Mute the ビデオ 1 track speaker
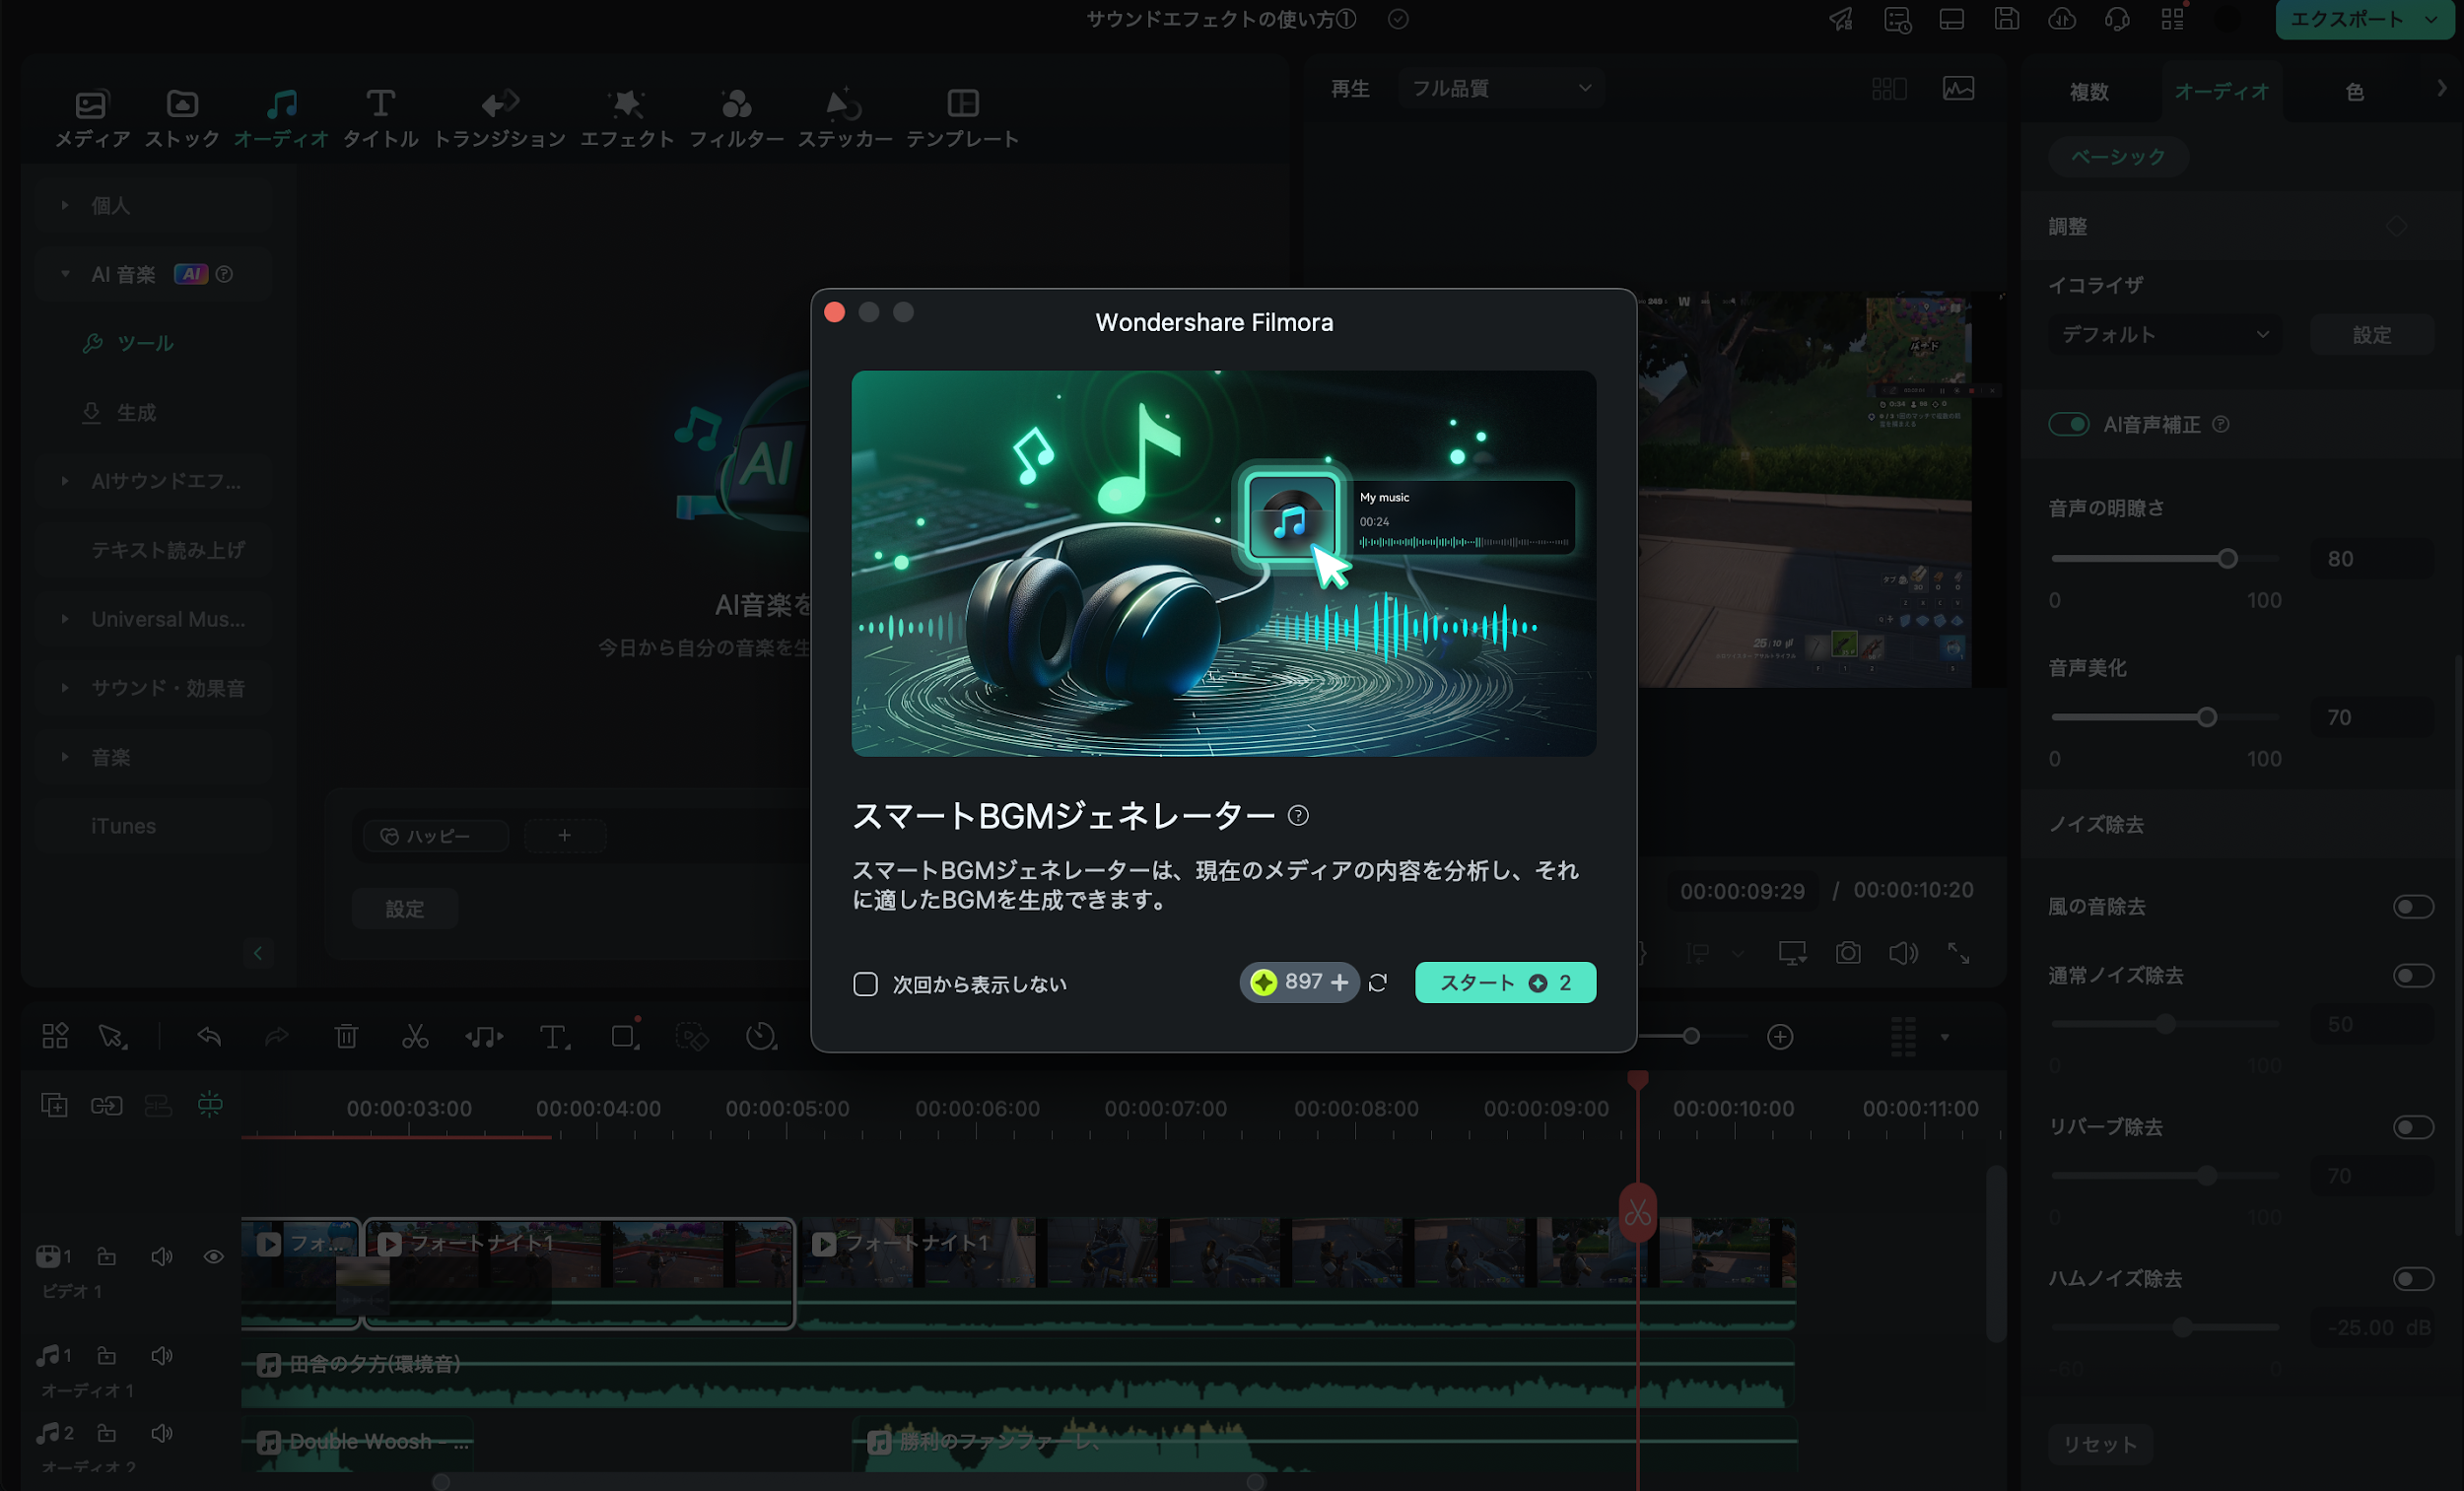The width and height of the screenshot is (2464, 1491). coord(161,1256)
